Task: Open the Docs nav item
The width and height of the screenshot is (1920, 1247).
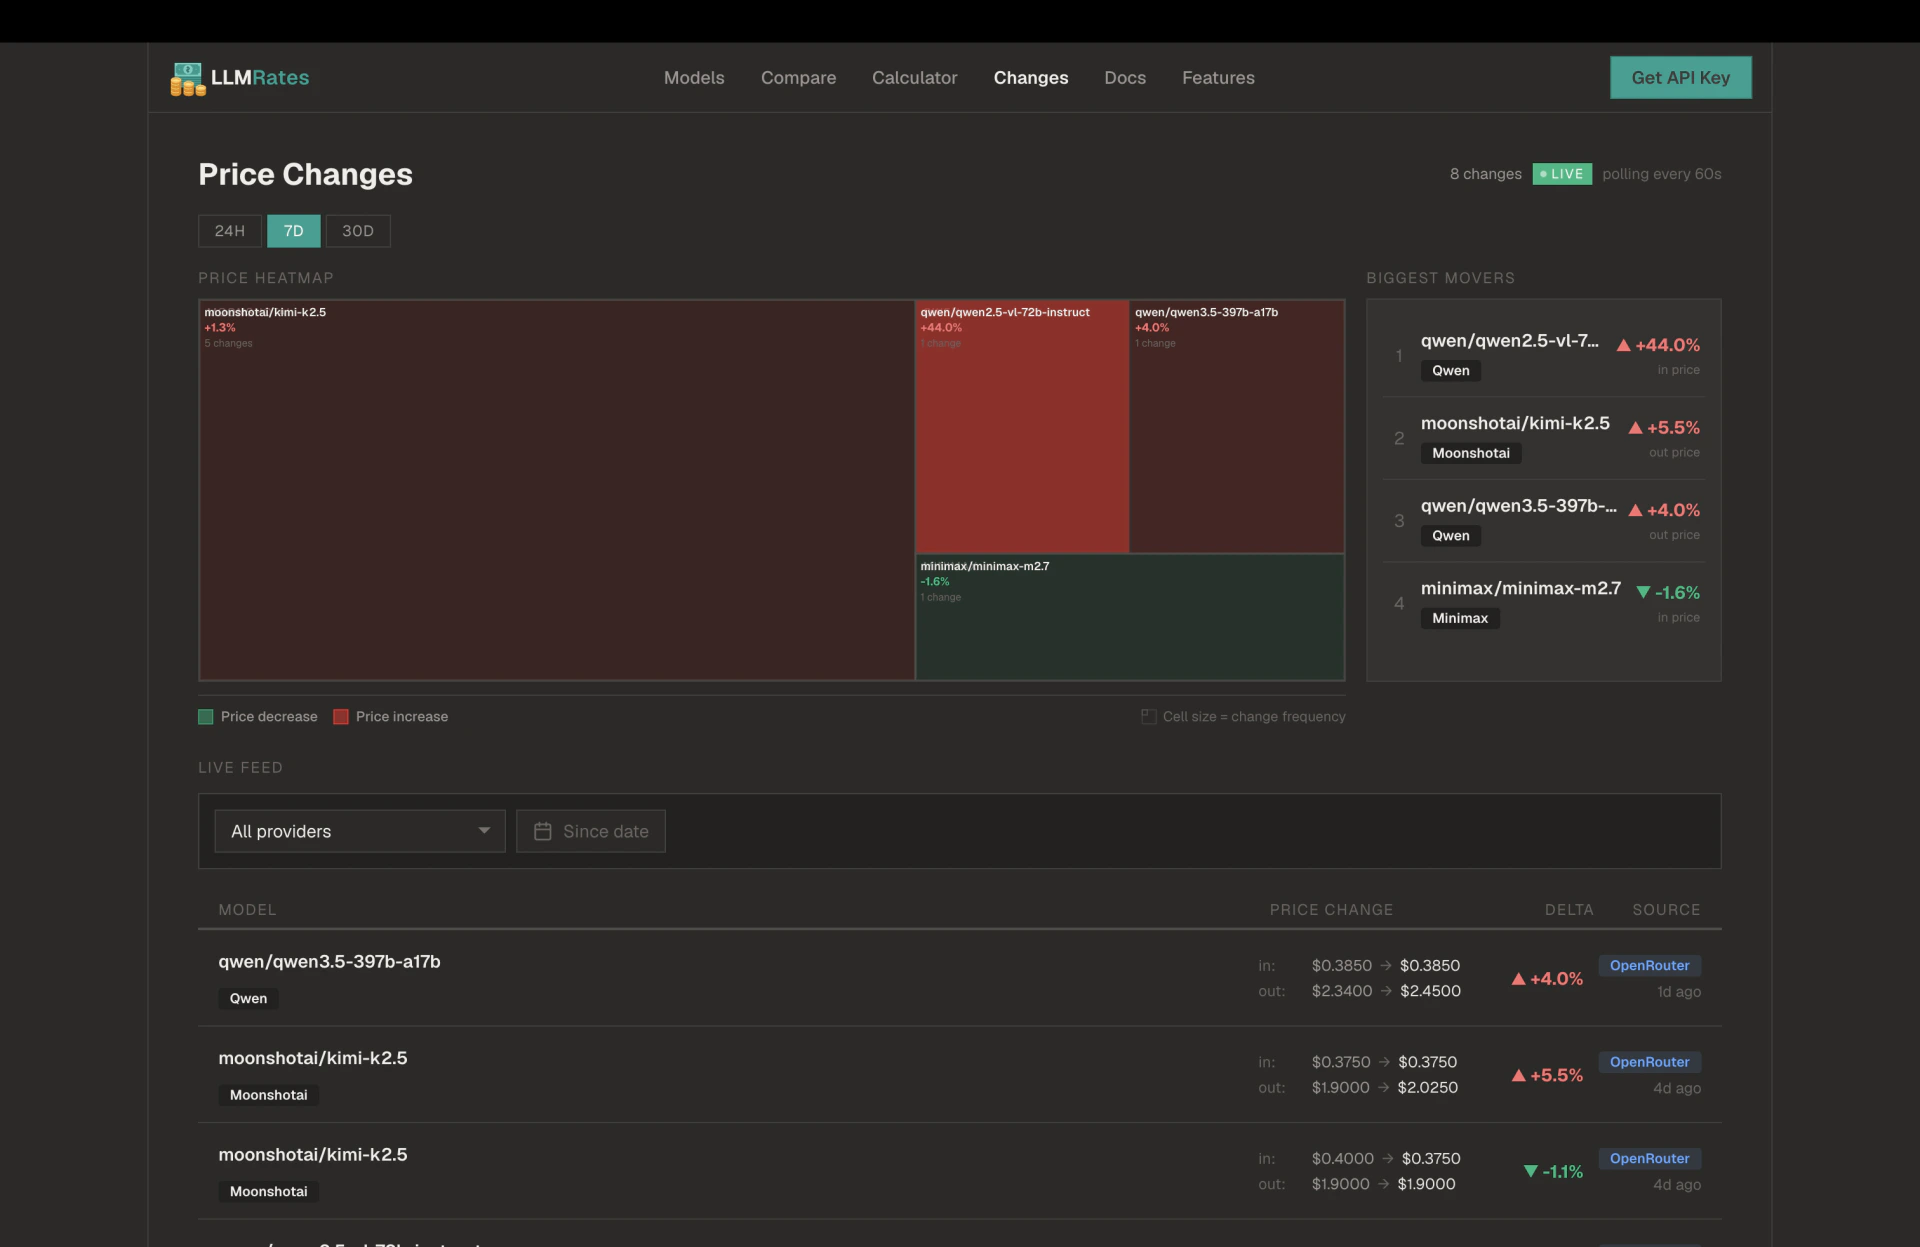Action: click(1125, 78)
